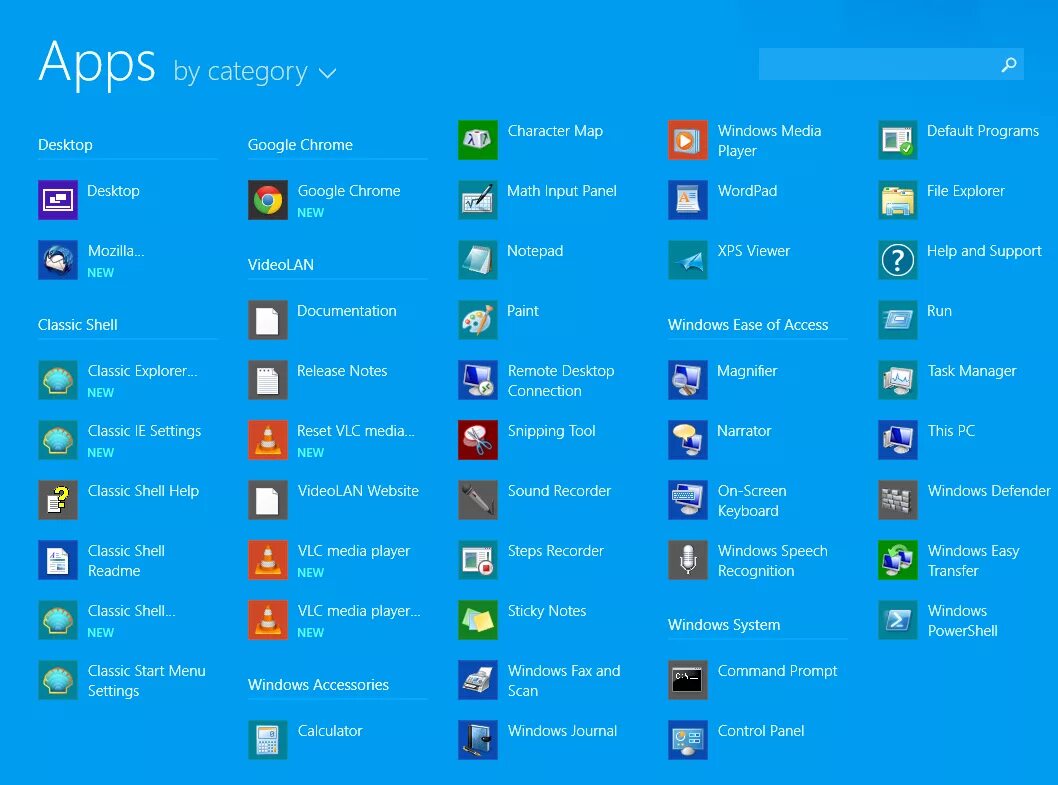Launch WordPad icon
The width and height of the screenshot is (1058, 785).
(688, 200)
